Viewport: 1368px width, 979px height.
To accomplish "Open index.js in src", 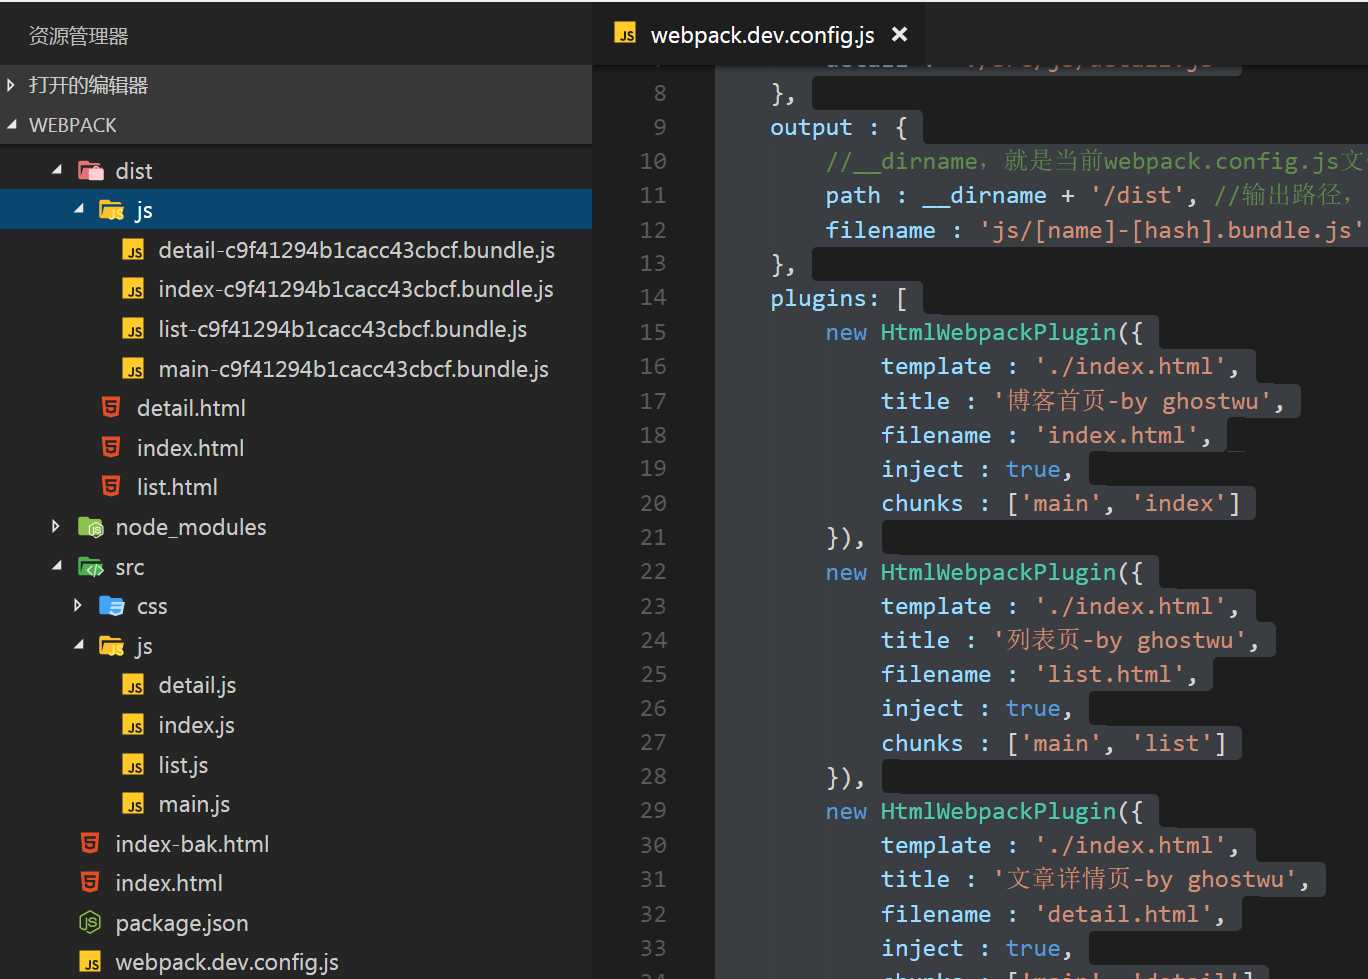I will [x=196, y=725].
